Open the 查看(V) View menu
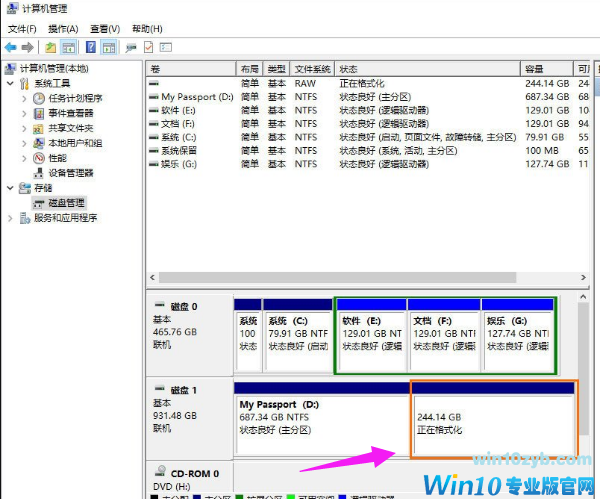 tap(105, 29)
